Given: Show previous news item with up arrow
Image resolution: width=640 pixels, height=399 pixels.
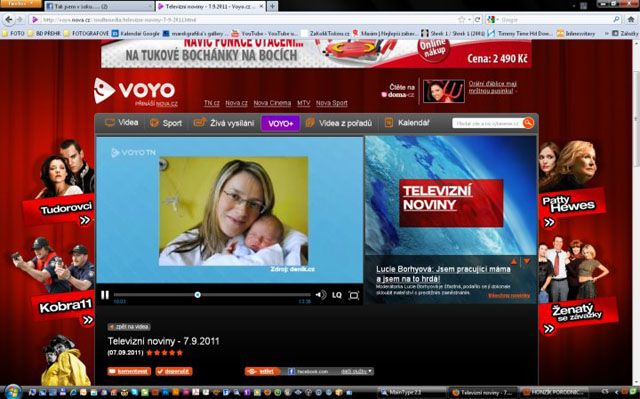Looking at the screenshot, I should tap(514, 261).
